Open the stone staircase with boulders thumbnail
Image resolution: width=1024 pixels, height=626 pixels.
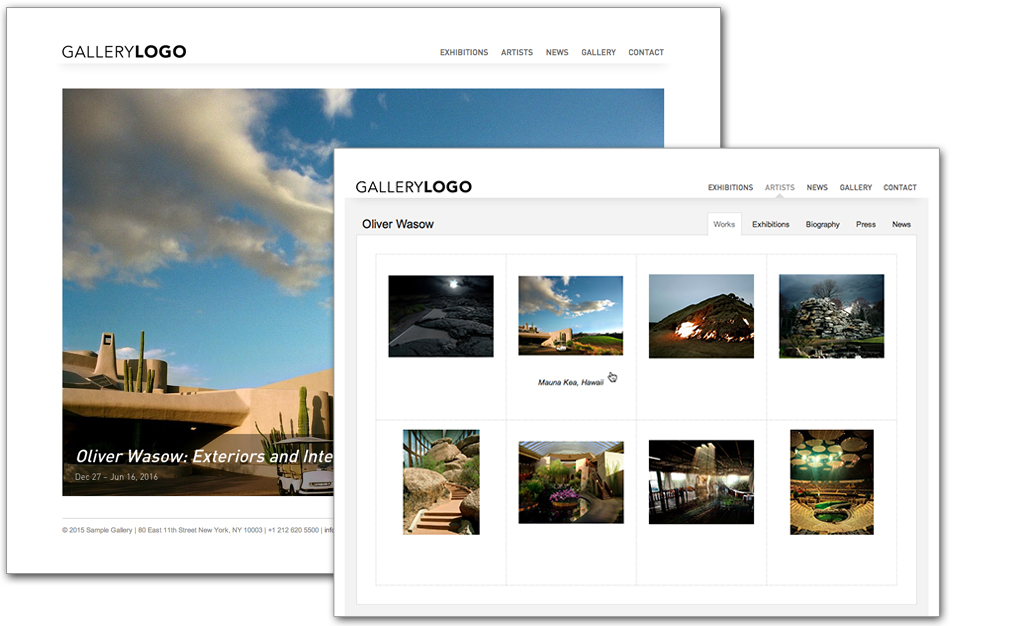(440, 481)
